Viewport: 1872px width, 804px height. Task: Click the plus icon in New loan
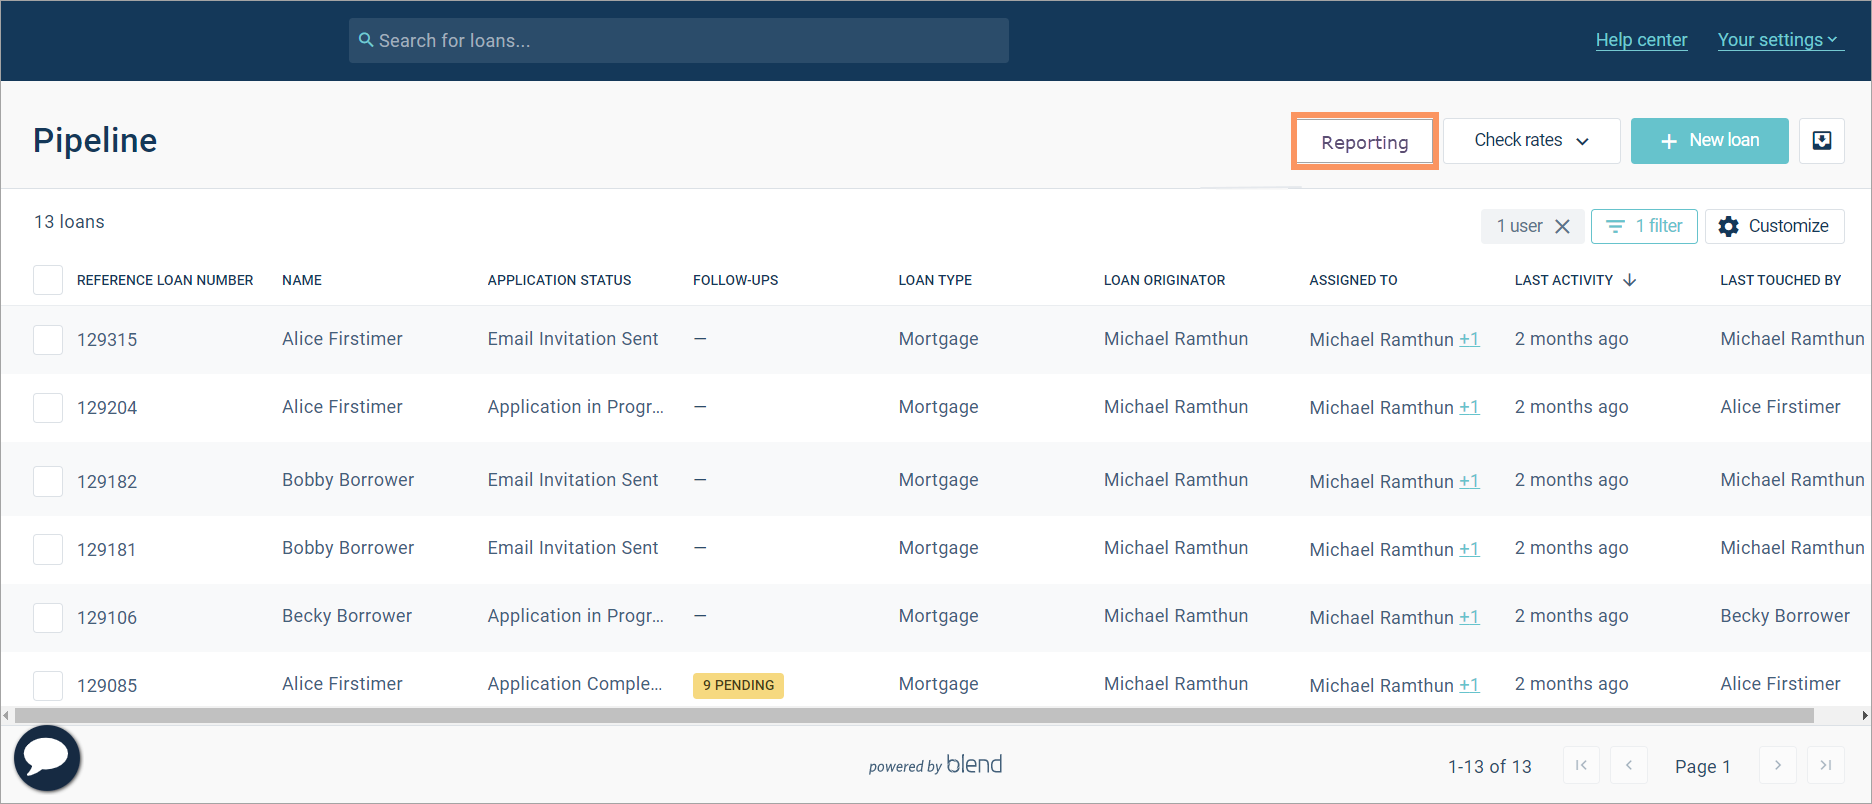point(1669,142)
